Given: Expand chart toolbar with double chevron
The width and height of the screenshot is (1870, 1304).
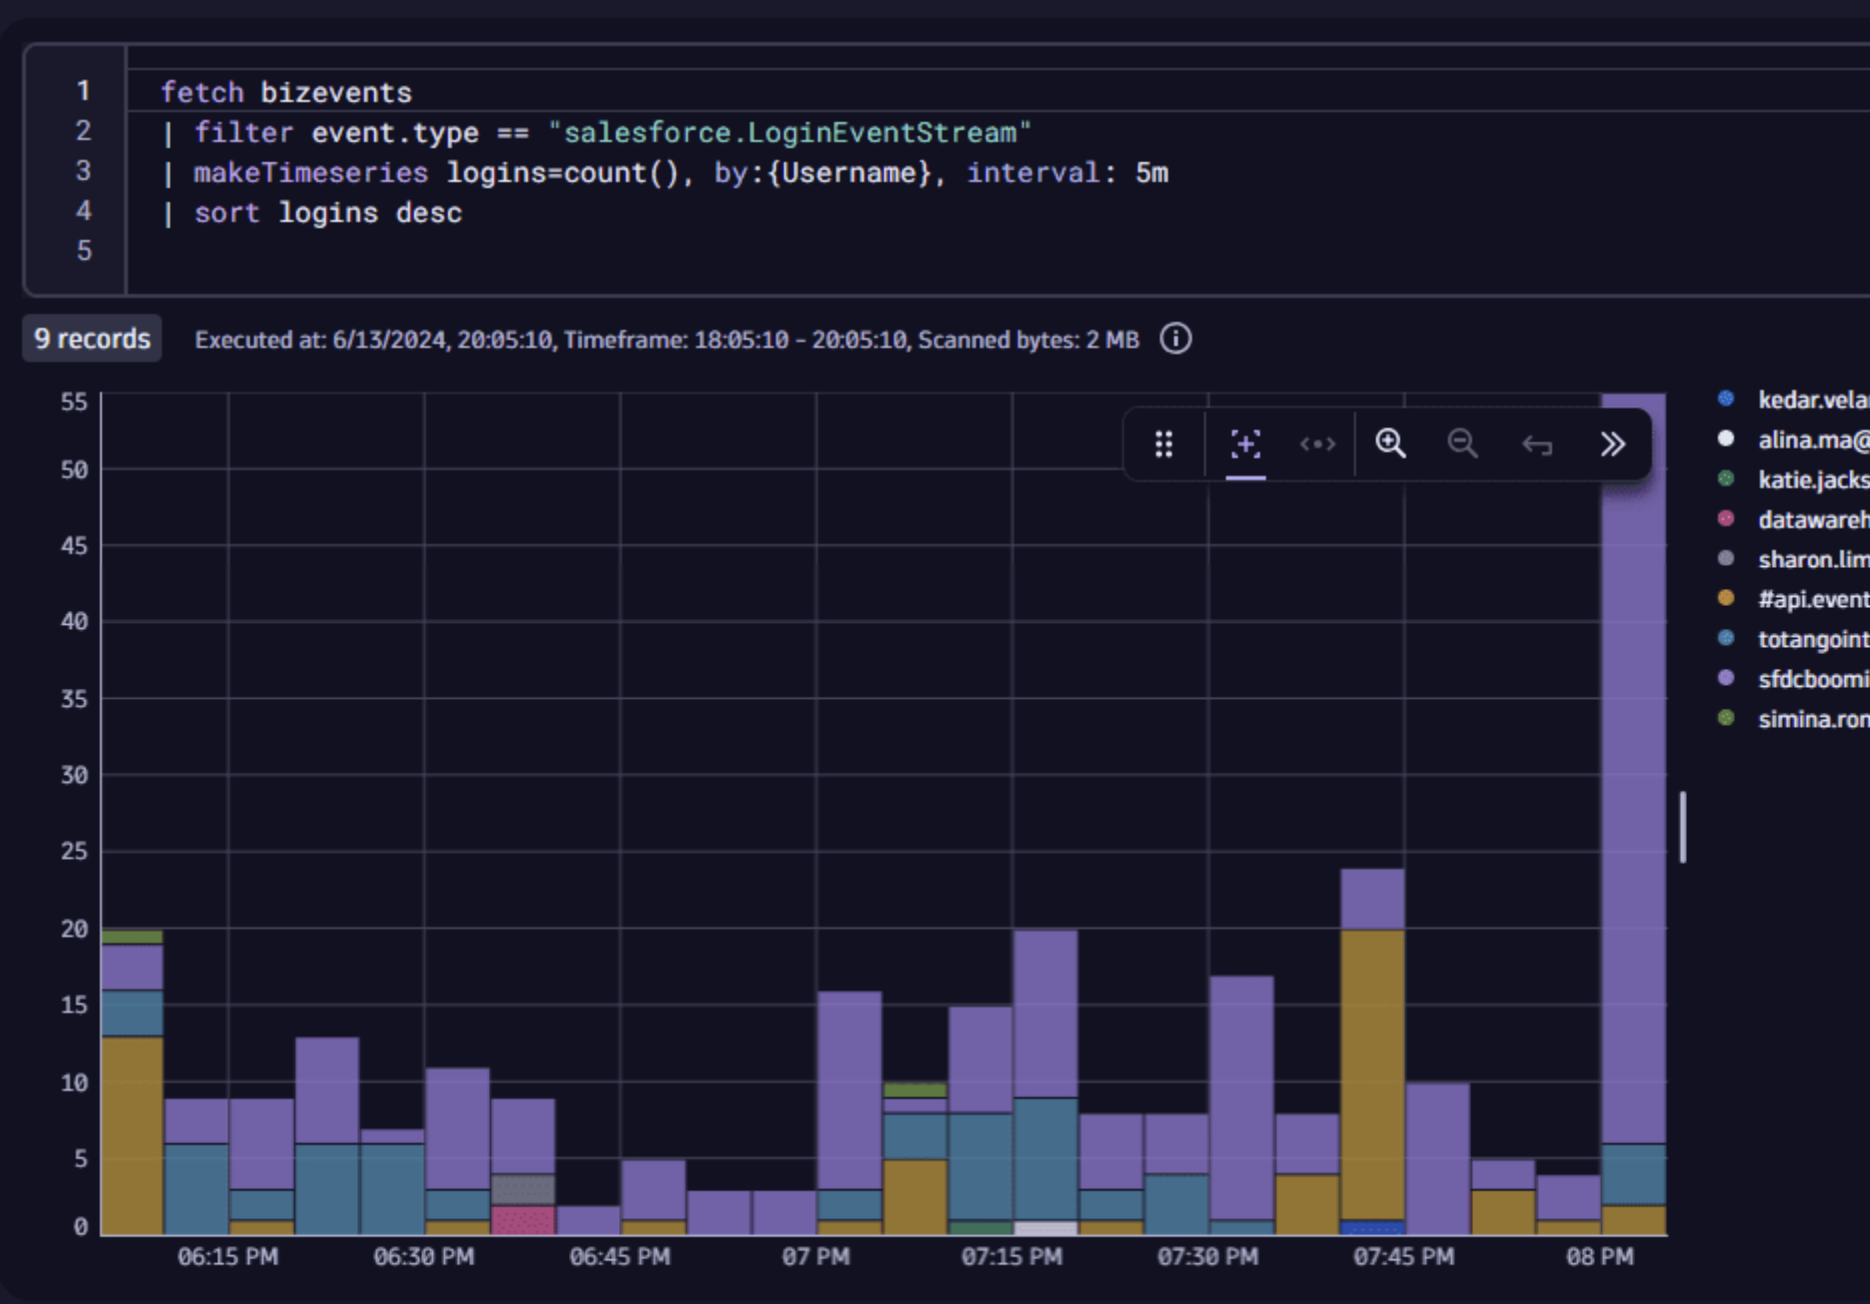Looking at the screenshot, I should (1612, 444).
